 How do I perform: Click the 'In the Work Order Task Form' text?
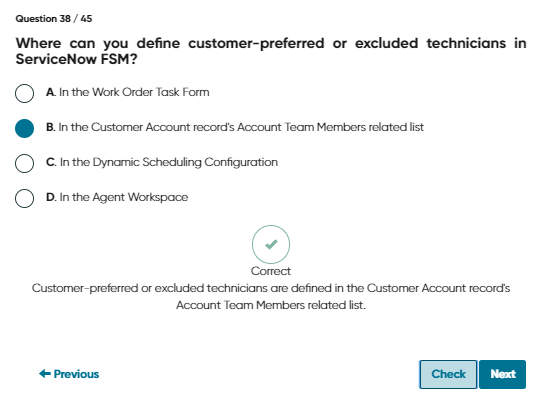pos(134,92)
